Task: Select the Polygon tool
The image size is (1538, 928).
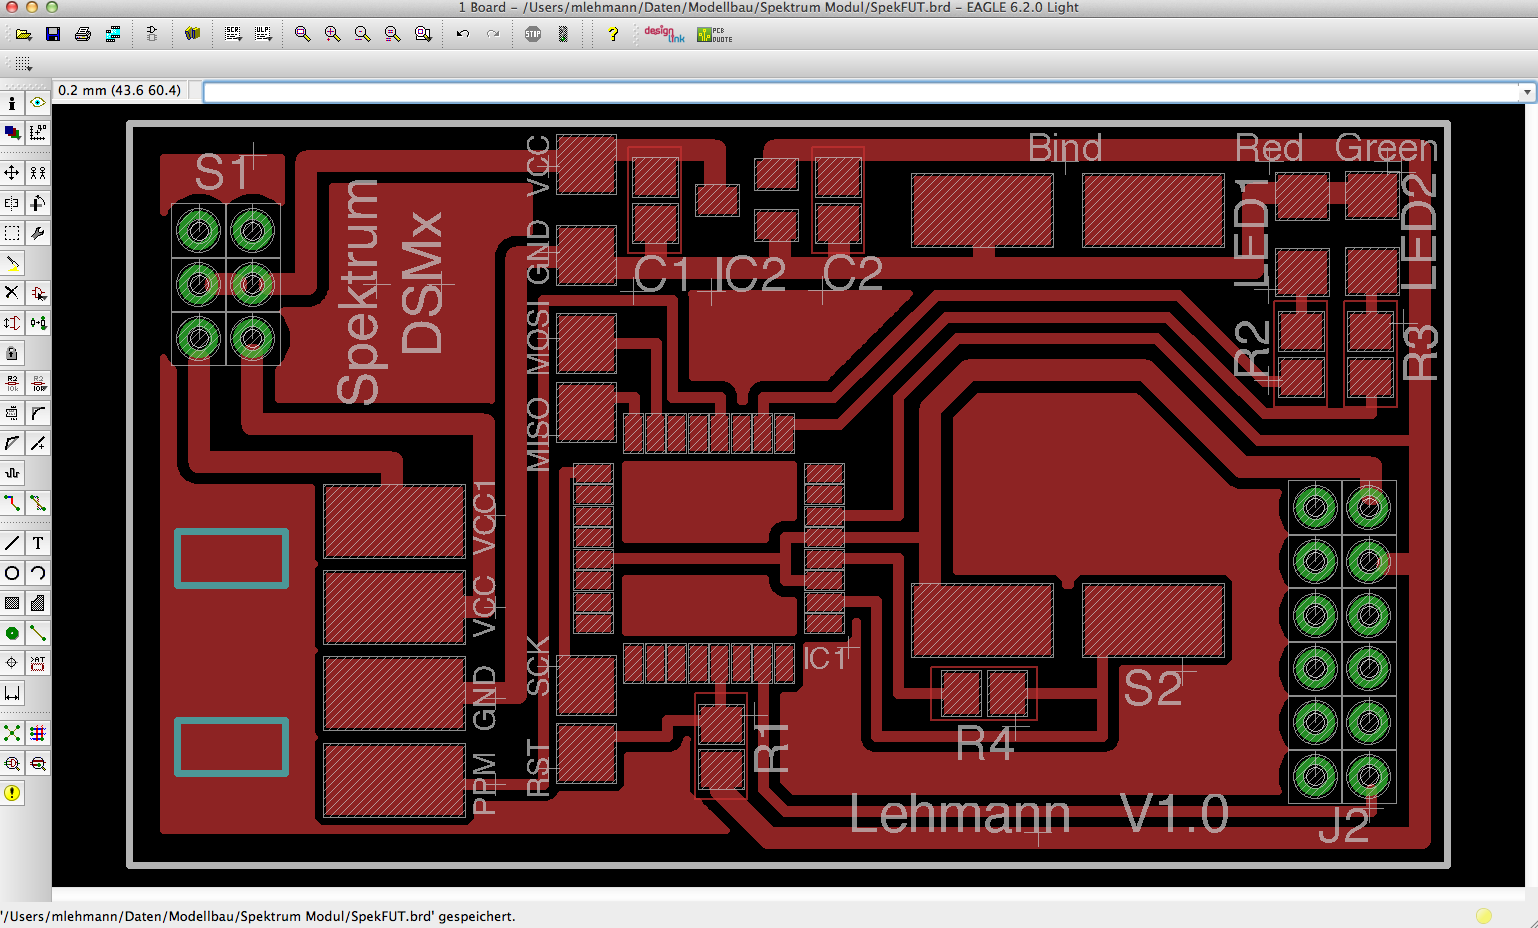Action: click(38, 603)
